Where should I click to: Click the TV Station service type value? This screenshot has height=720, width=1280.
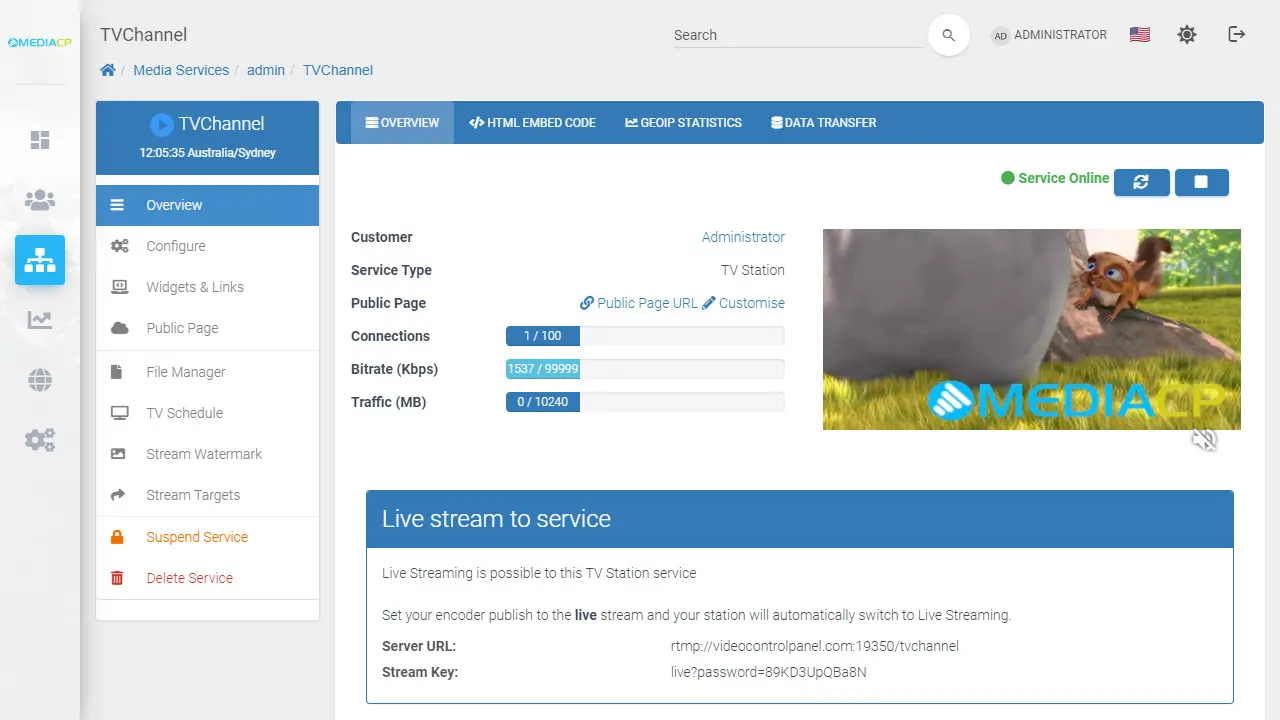pyautogui.click(x=753, y=270)
